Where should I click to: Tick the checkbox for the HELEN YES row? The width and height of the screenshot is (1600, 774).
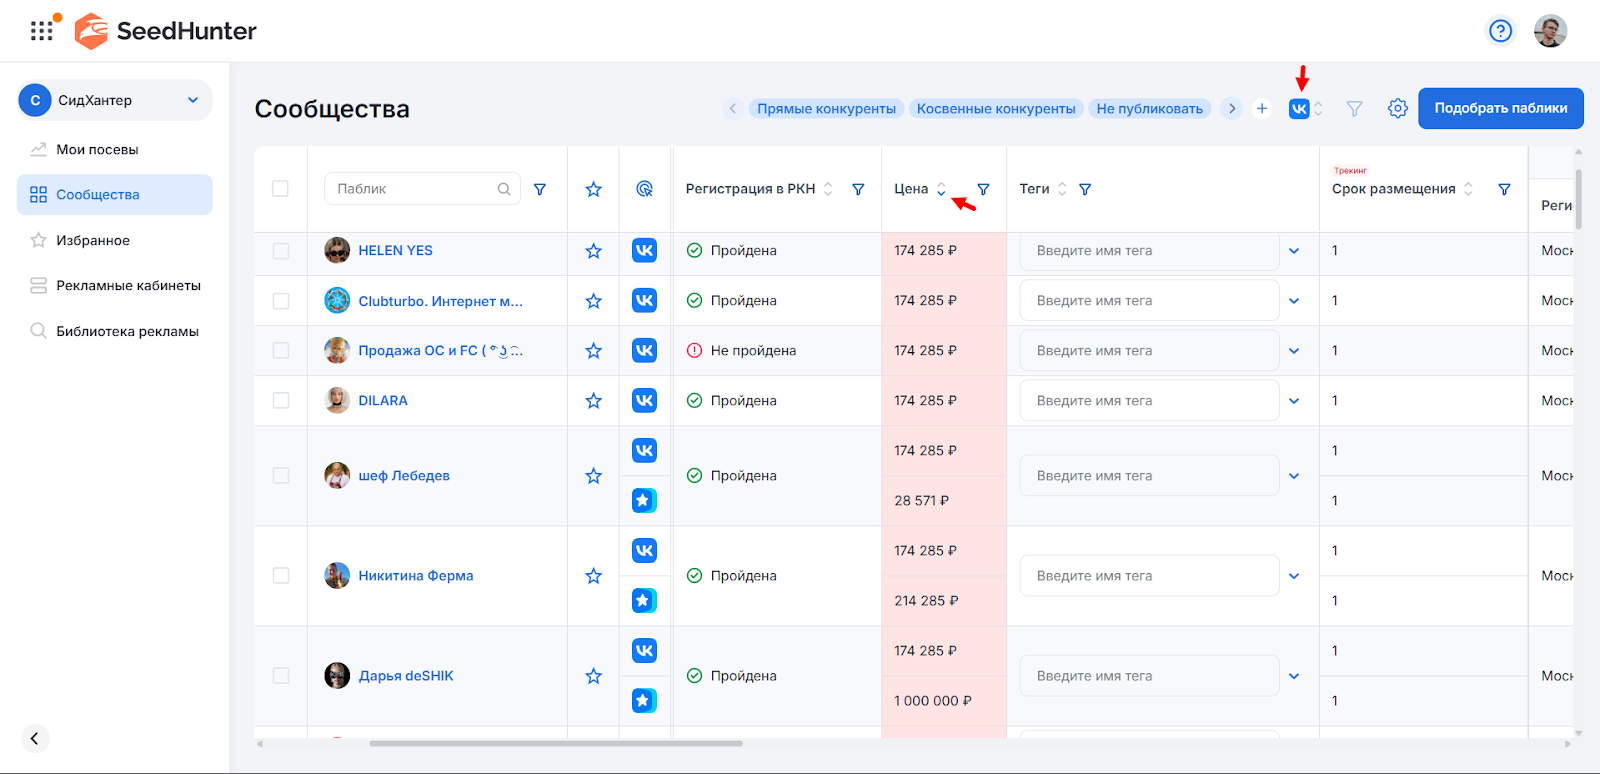[x=281, y=251]
